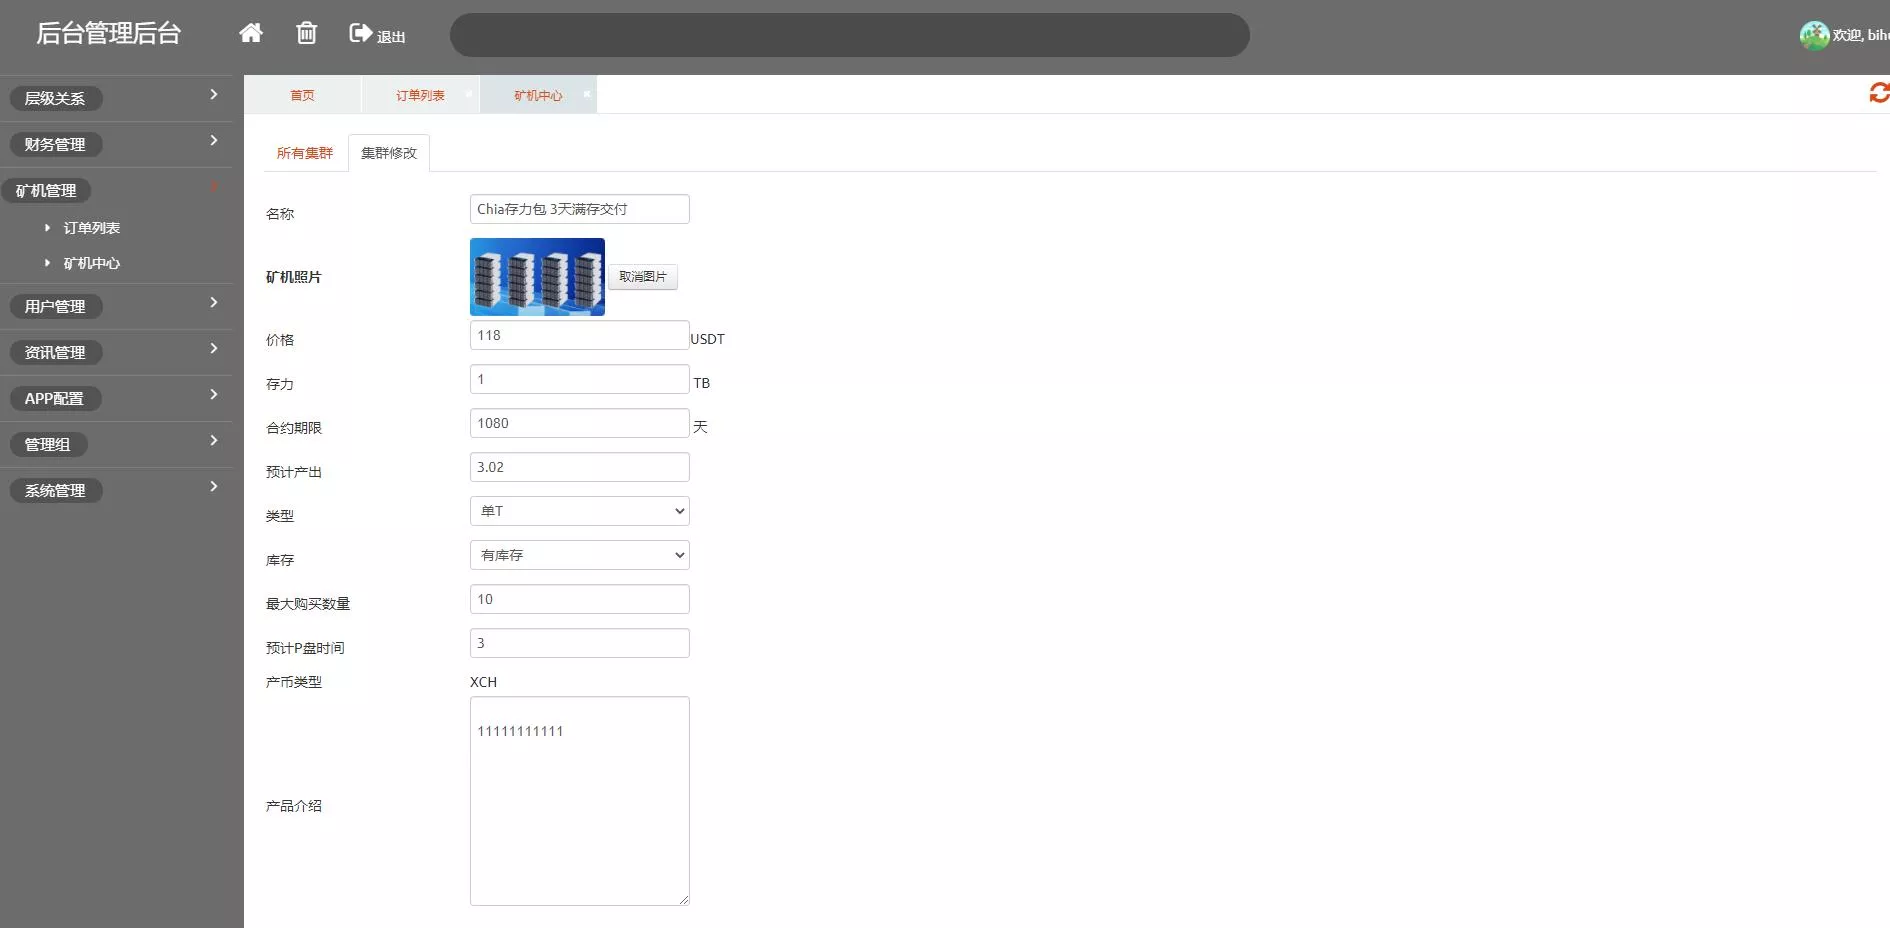
Task: Click the mining machine photo thumbnail
Action: (537, 277)
